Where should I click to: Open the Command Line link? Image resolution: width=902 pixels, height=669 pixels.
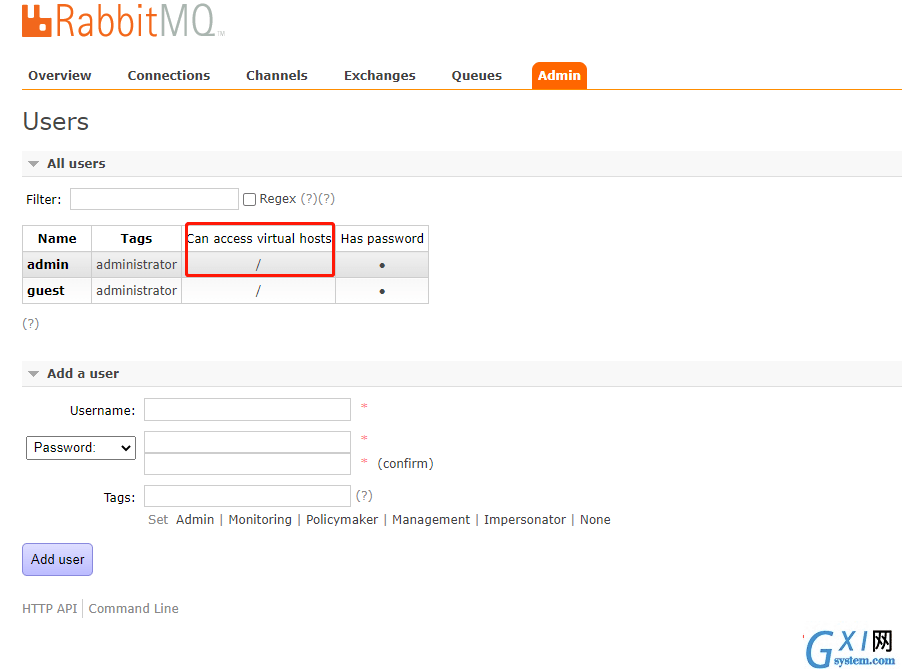133,609
